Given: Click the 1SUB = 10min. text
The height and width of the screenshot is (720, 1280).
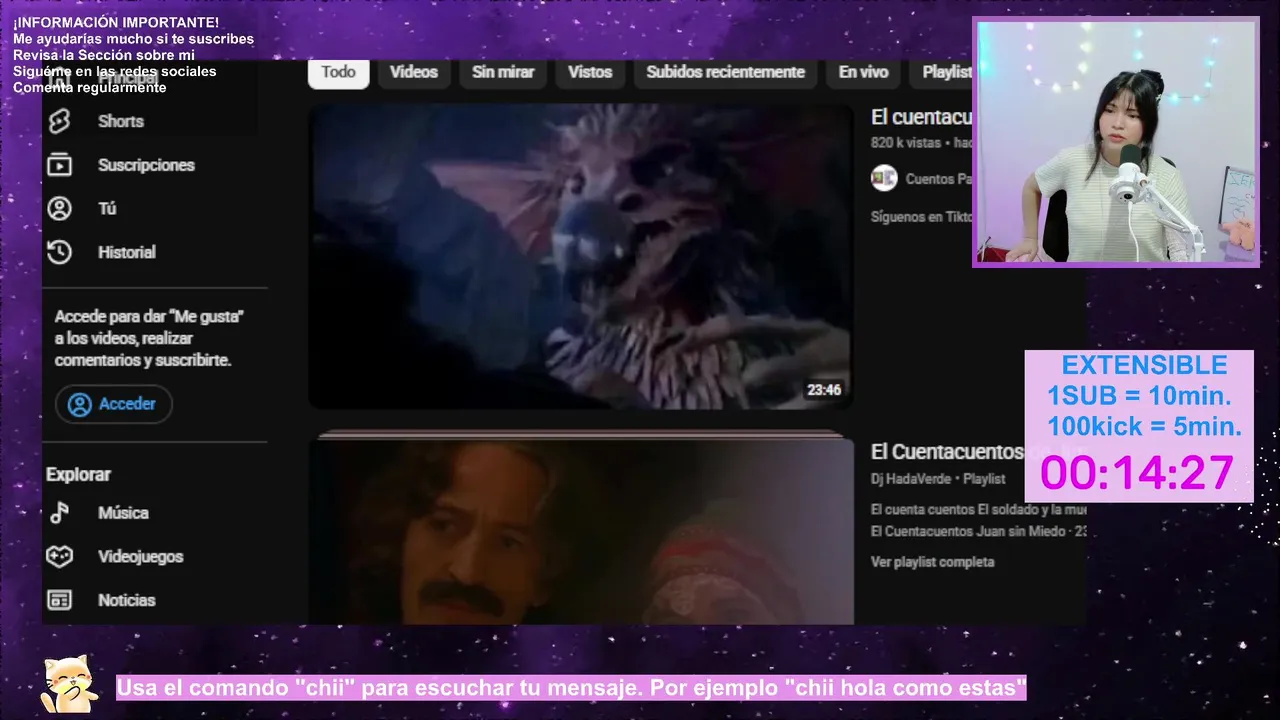Looking at the screenshot, I should [1139, 396].
